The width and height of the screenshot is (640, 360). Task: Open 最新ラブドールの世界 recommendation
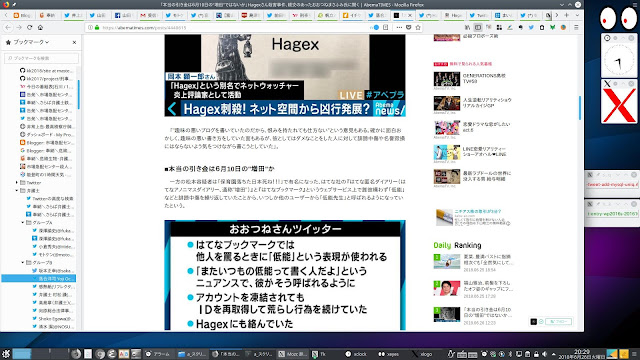(473, 176)
